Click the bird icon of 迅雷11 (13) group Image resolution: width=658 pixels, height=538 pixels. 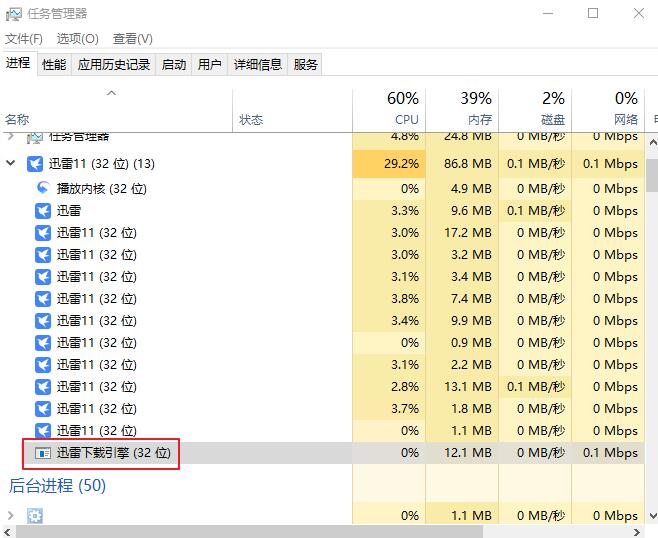35,163
